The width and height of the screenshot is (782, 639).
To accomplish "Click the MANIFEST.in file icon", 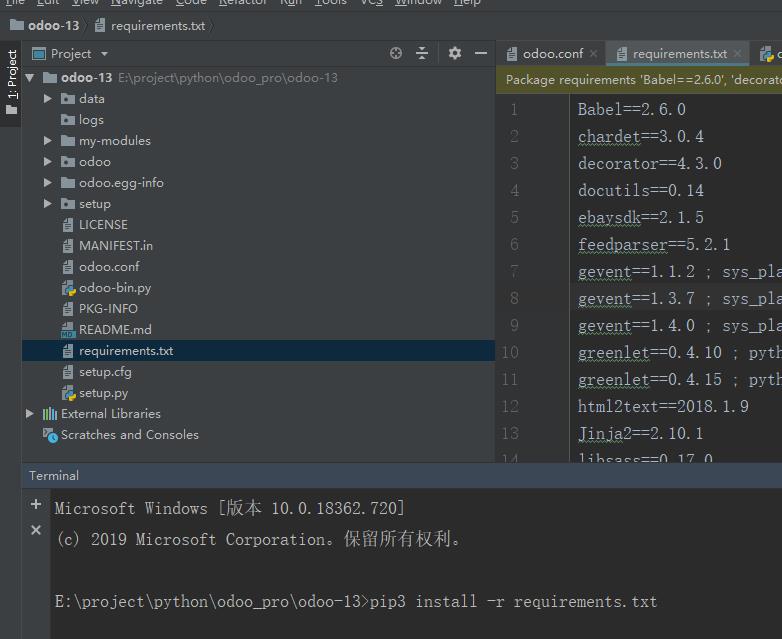I will 68,246.
